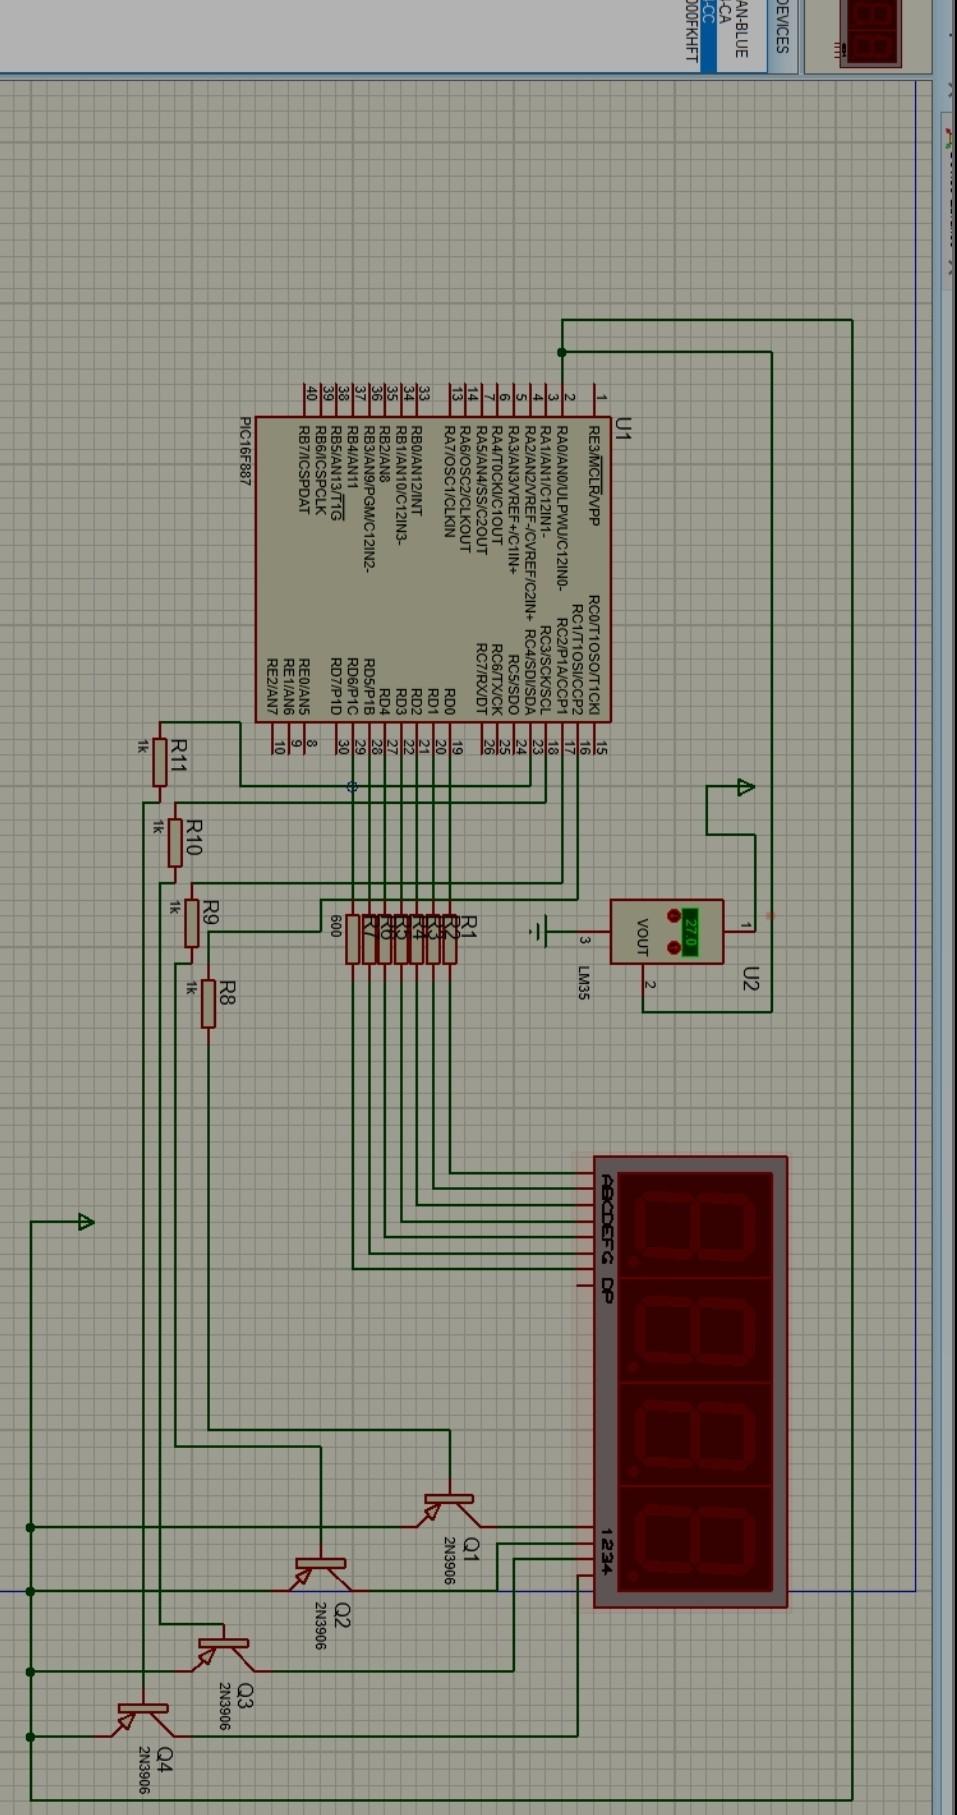Select resistor R8

click(x=208, y=1003)
